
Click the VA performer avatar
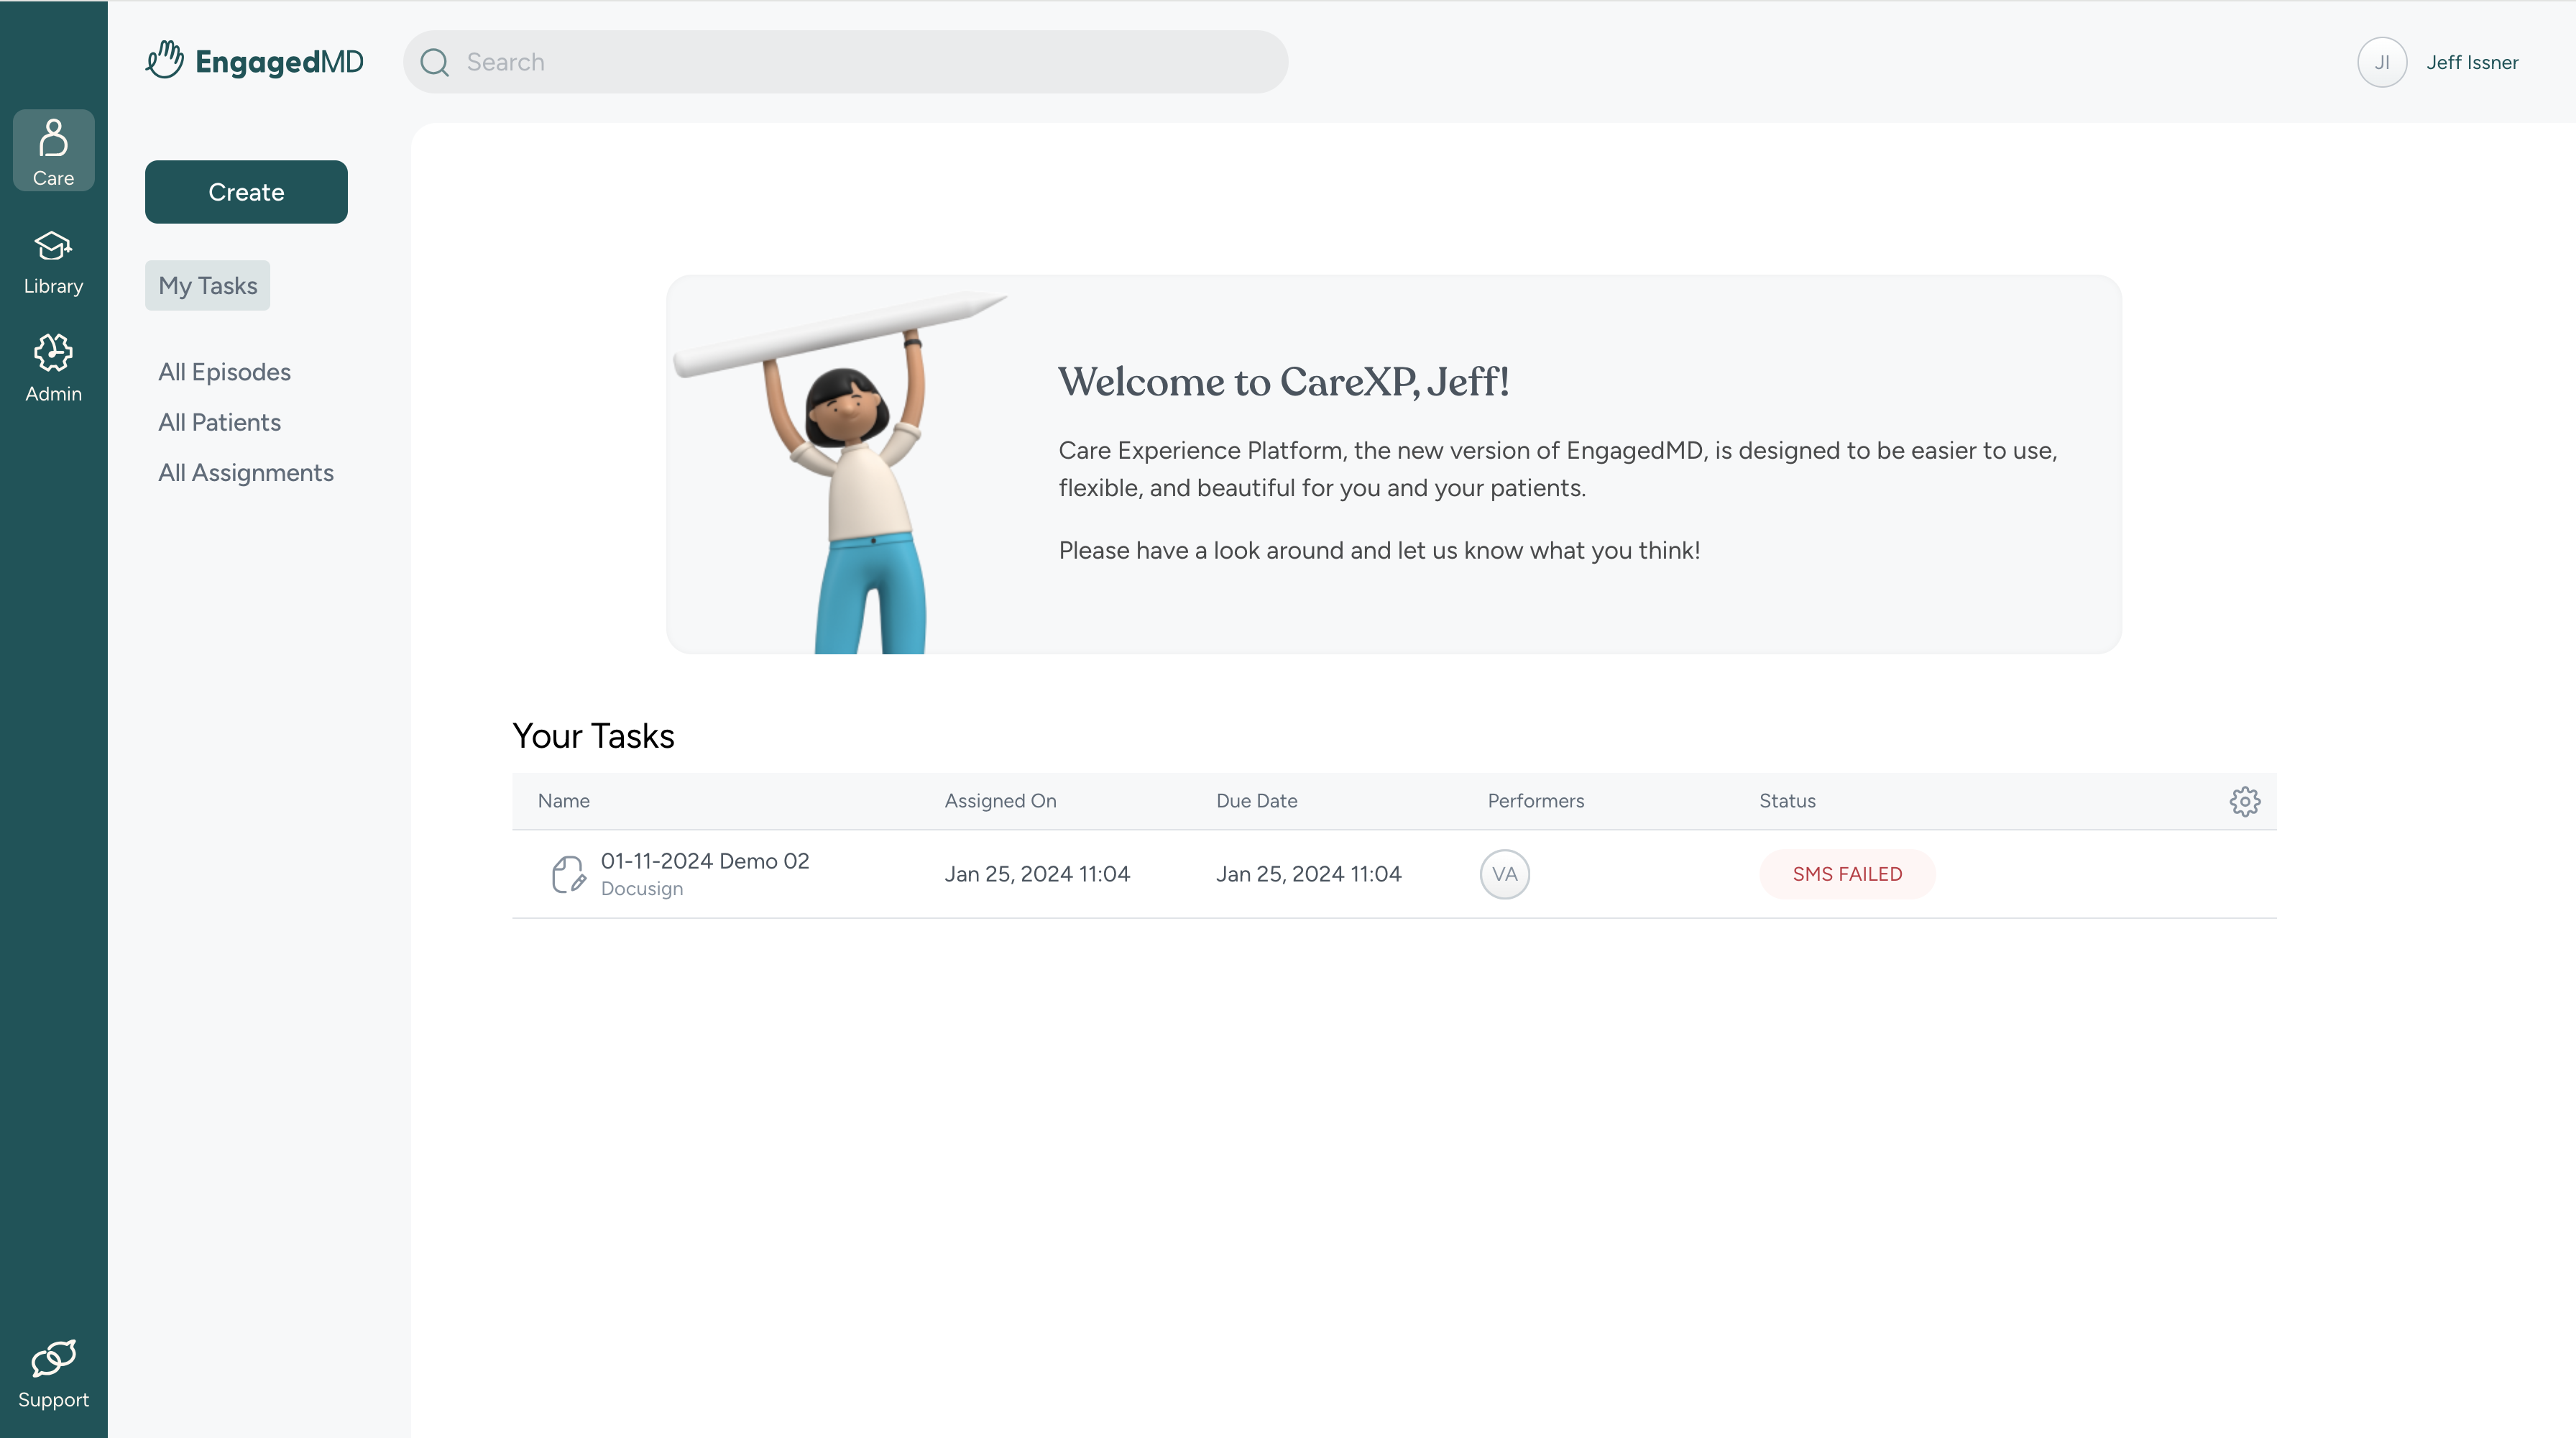[1505, 874]
